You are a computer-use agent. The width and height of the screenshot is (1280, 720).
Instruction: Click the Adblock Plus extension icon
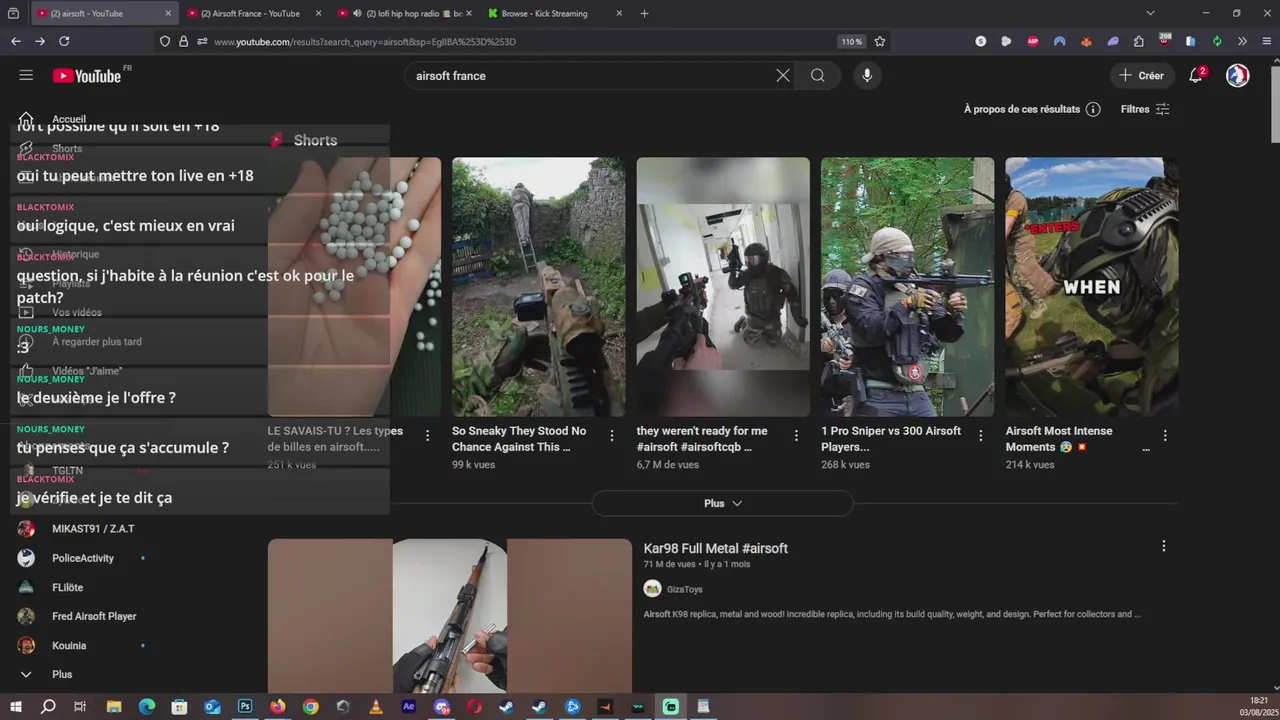1033,41
